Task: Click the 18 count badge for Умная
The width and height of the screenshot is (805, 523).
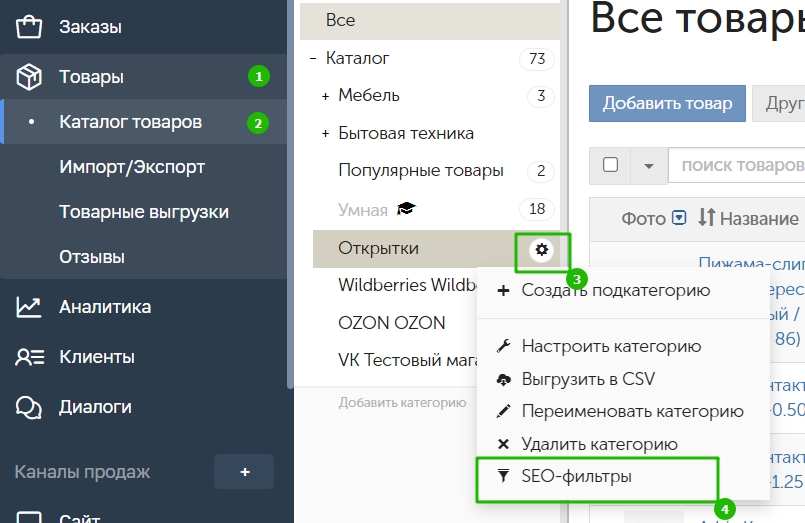Action: pos(537,209)
